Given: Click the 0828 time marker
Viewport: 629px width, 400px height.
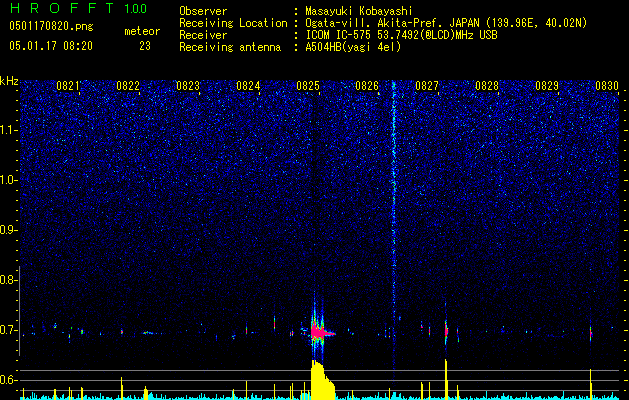Looking at the screenshot, I should (487, 86).
